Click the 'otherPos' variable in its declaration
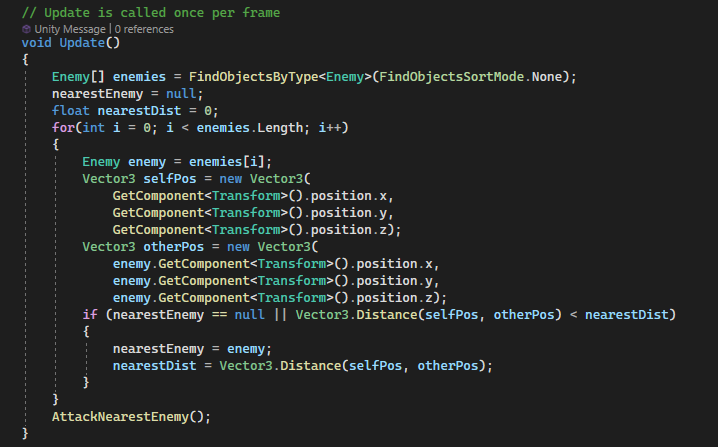This screenshot has width=718, height=447. point(174,247)
